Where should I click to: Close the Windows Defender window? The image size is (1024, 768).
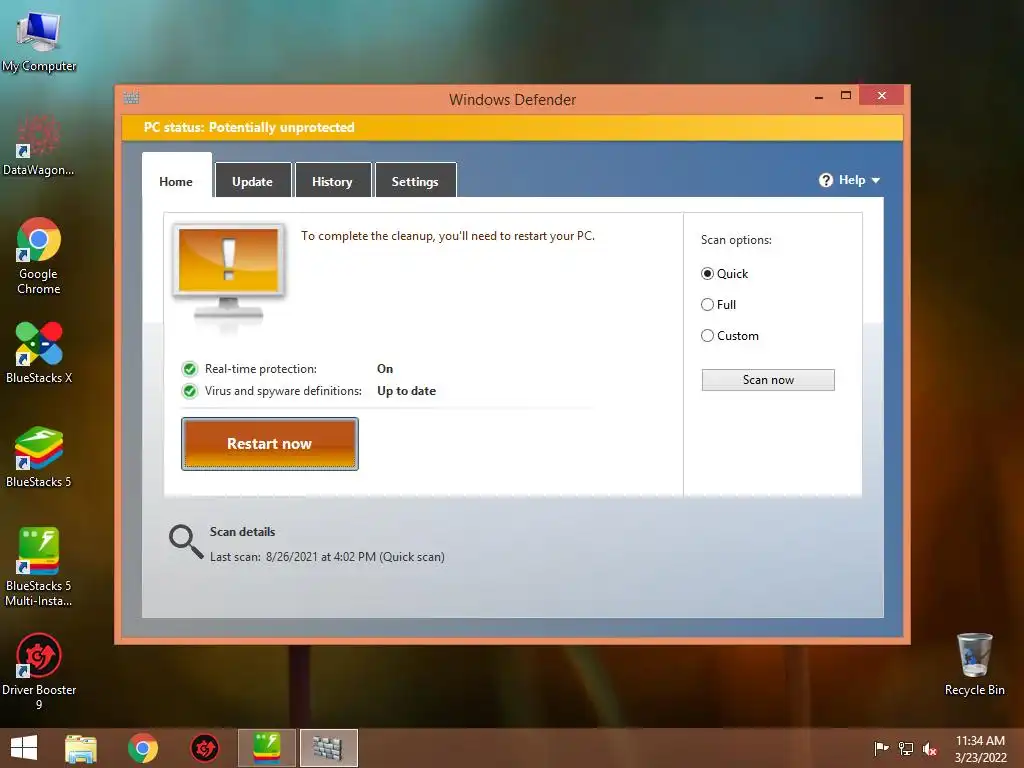pos(882,95)
